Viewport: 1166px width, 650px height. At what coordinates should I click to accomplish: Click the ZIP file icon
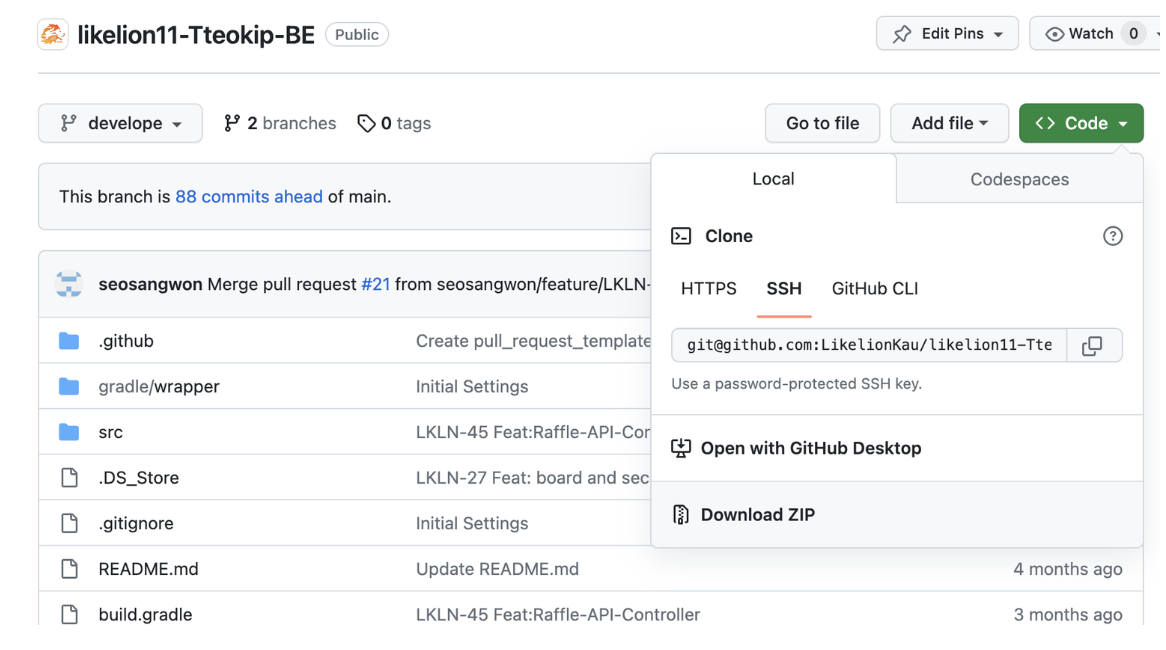point(680,515)
